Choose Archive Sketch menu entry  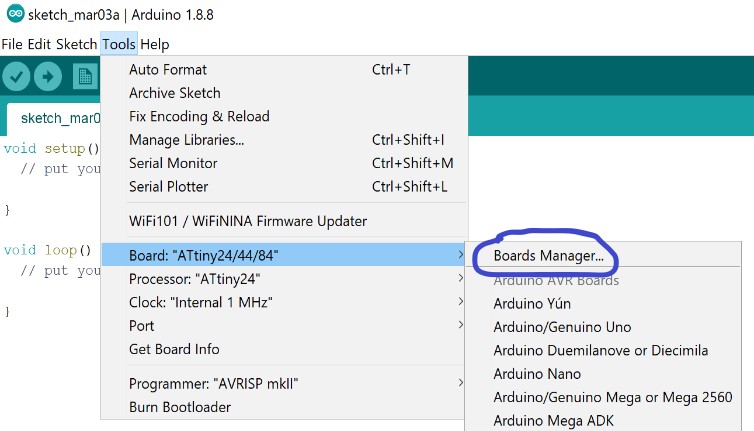284,93
